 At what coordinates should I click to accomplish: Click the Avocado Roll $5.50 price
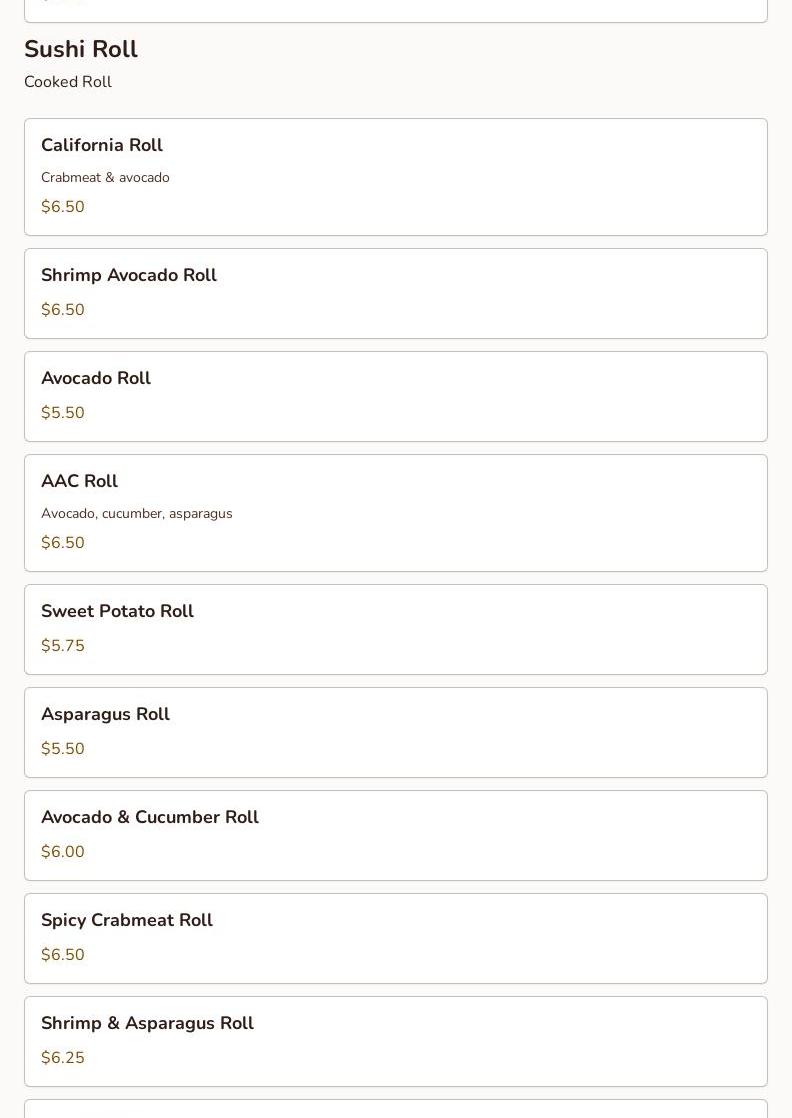click(x=63, y=413)
